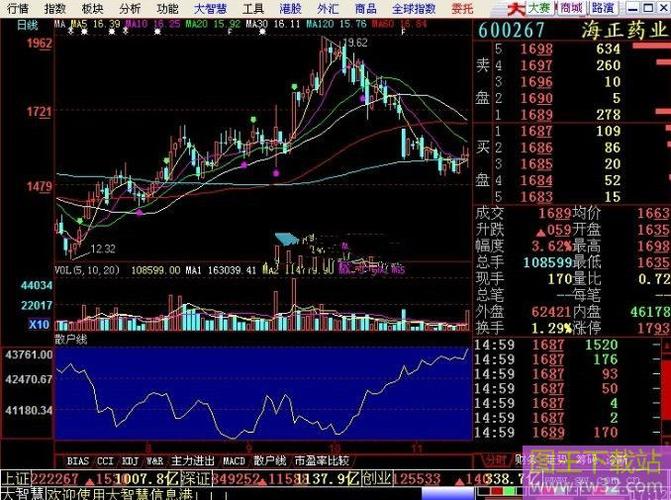671x500 pixels.
Task: Open the 外汇 menu
Action: pyautogui.click(x=328, y=8)
